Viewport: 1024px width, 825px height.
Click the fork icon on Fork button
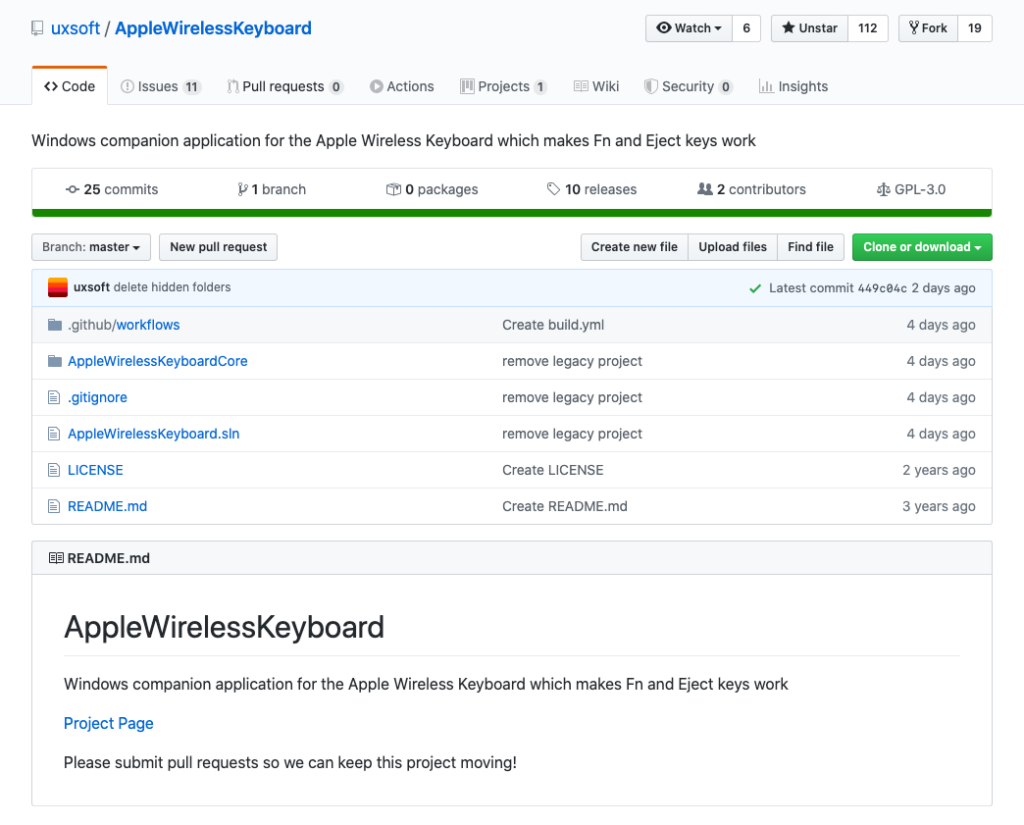pos(914,27)
